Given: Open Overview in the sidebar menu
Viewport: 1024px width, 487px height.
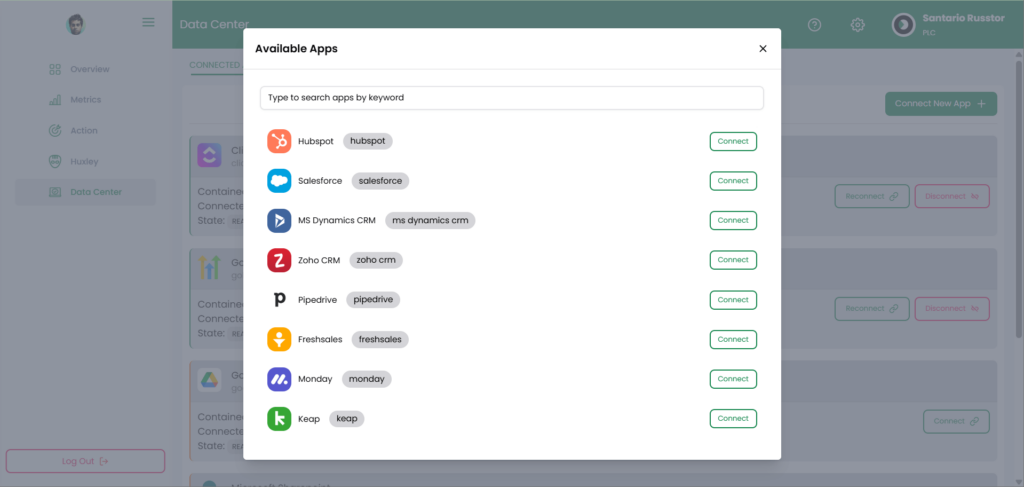Looking at the screenshot, I should pyautogui.click(x=86, y=69).
